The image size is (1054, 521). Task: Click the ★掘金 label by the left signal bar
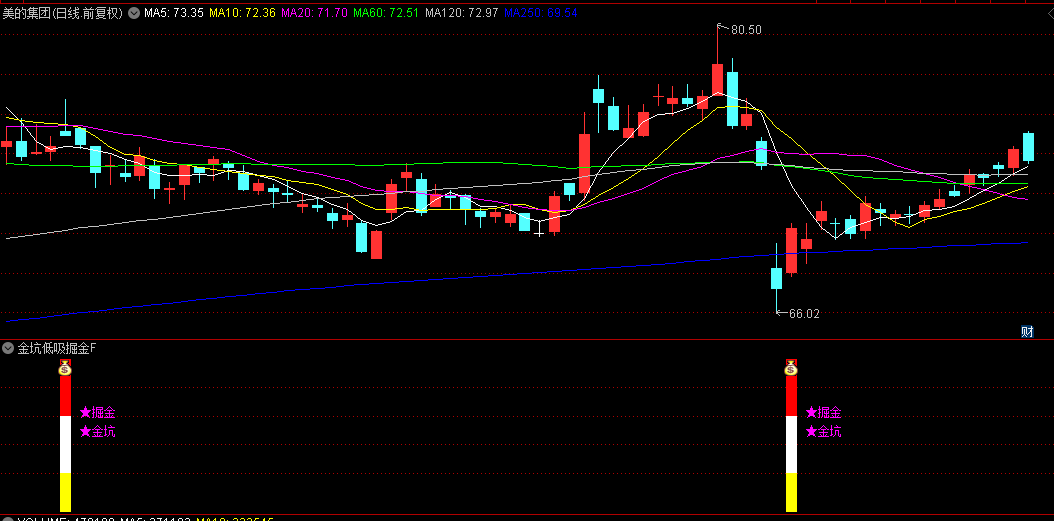click(x=97, y=412)
